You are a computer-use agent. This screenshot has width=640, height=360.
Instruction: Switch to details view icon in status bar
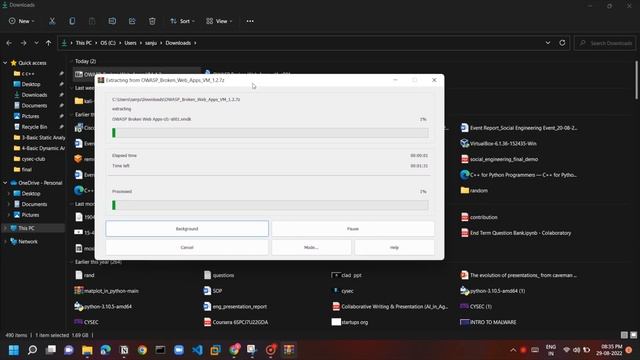click(624, 335)
